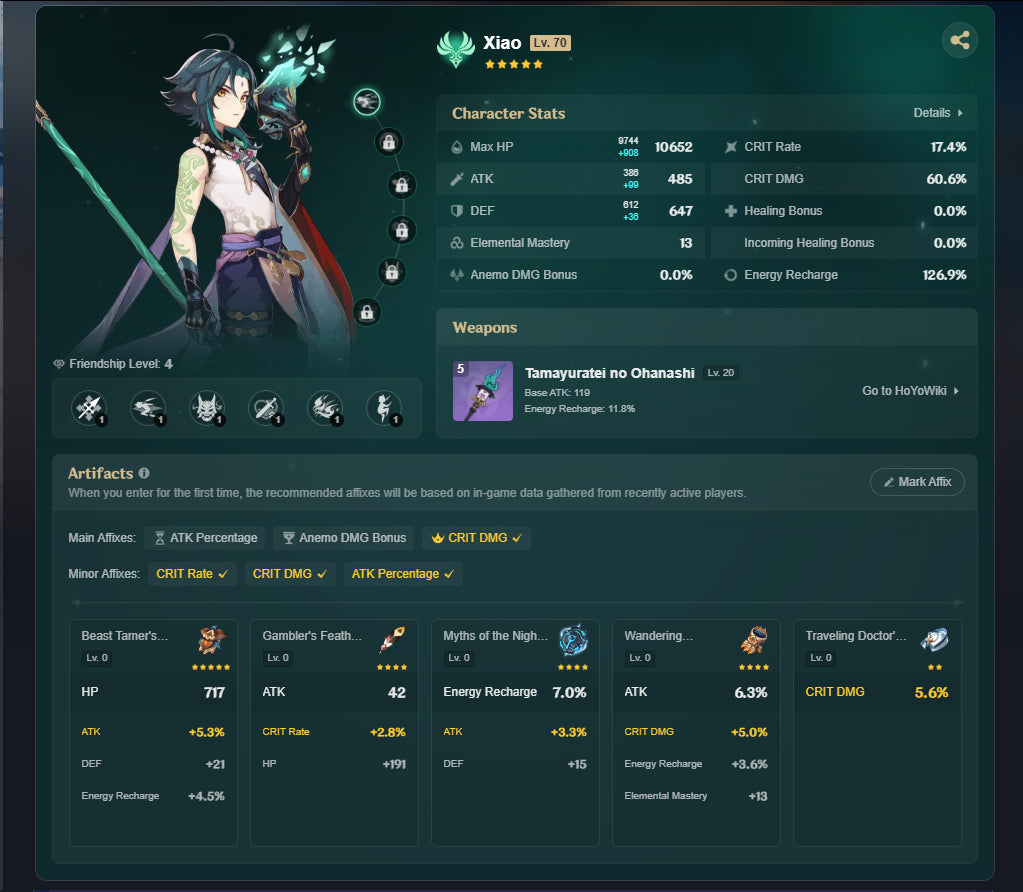
Task: Click the CRIT Rate icon
Action: click(x=731, y=147)
